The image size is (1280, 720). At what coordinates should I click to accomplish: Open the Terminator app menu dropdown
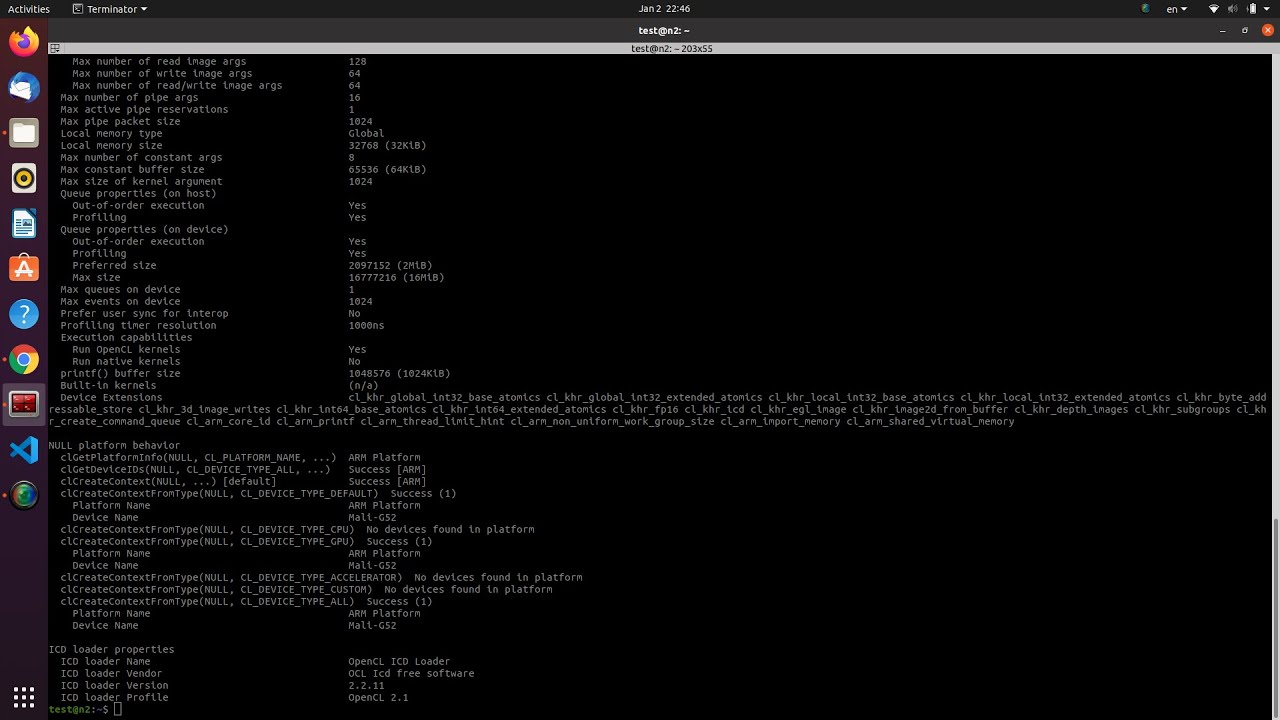(110, 9)
